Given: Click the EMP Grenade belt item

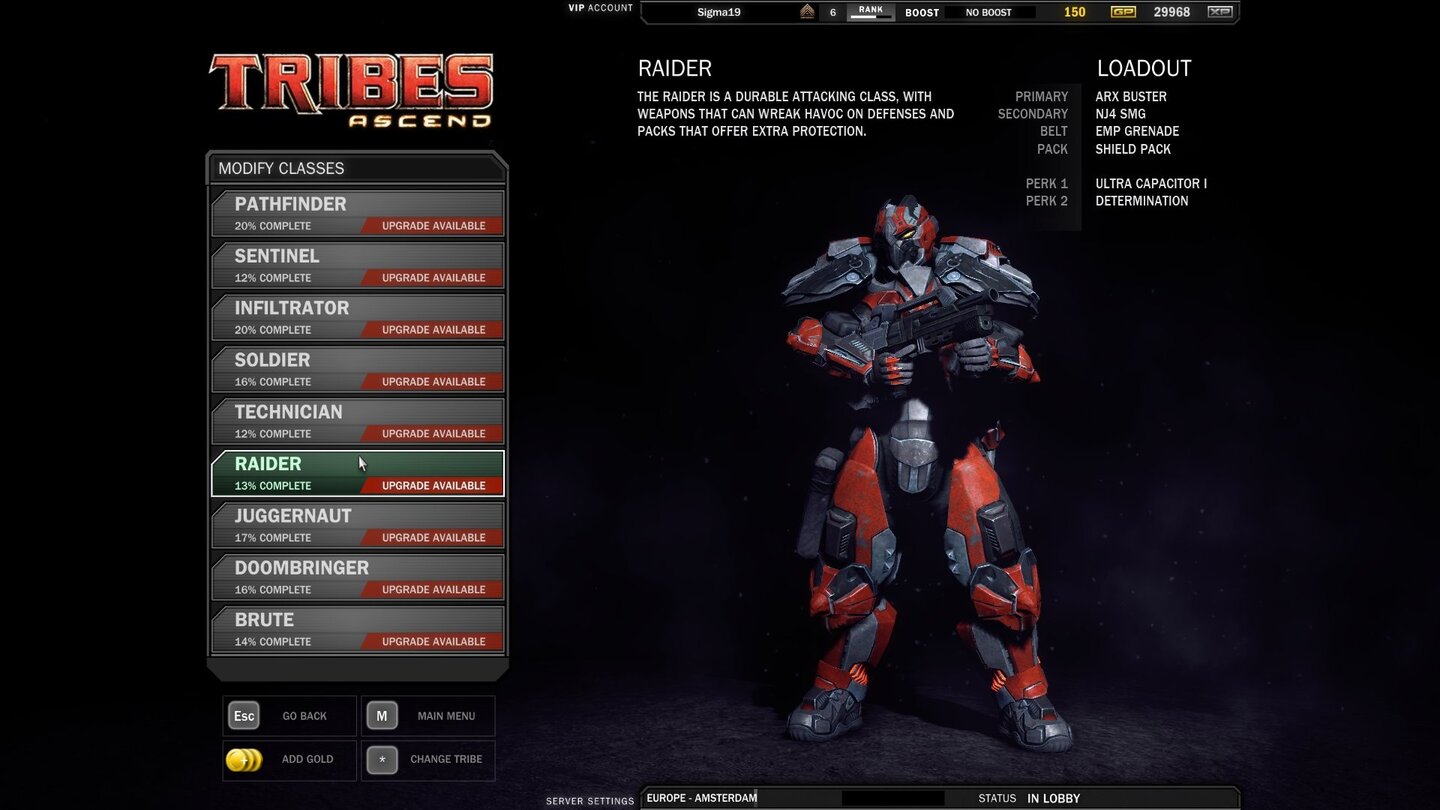Looking at the screenshot, I should (x=1137, y=131).
